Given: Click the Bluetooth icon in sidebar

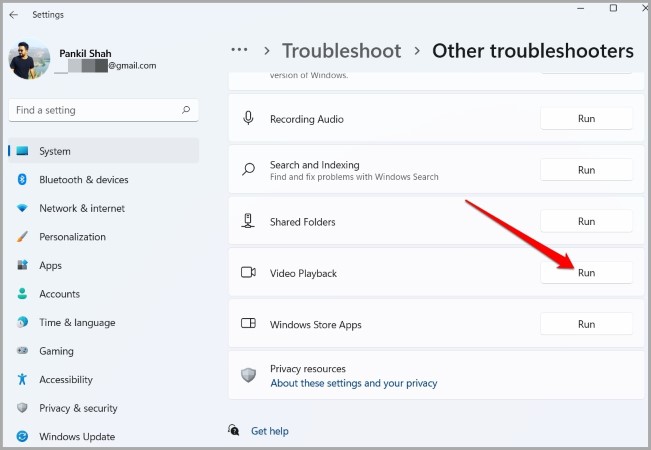Looking at the screenshot, I should click(x=22, y=179).
